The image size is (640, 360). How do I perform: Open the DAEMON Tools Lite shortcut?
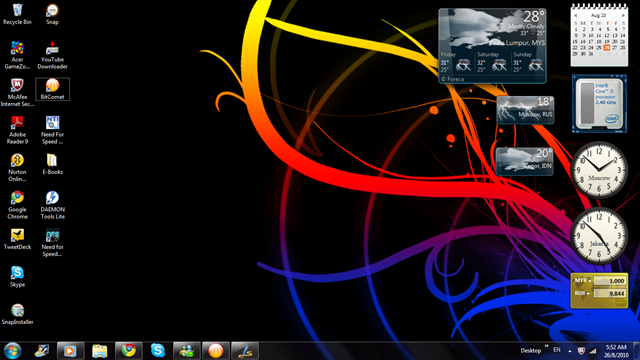click(x=52, y=205)
